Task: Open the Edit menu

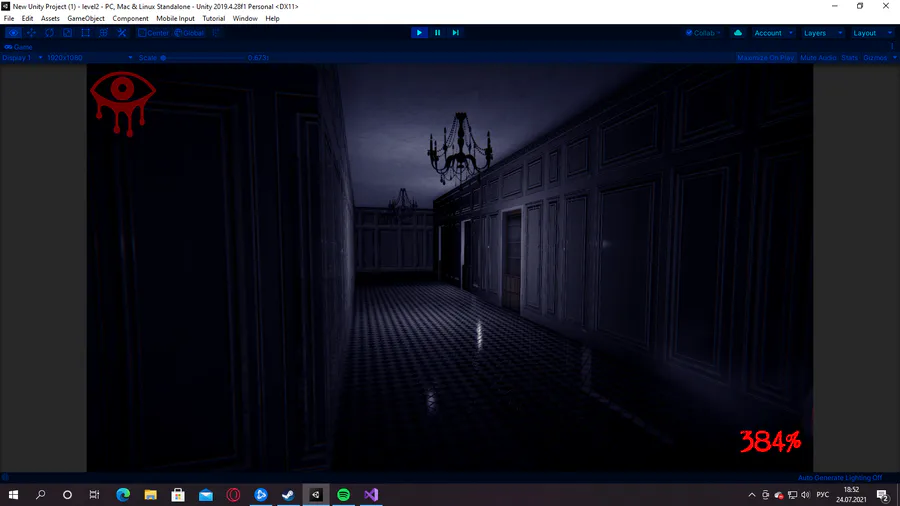Action: (x=27, y=18)
